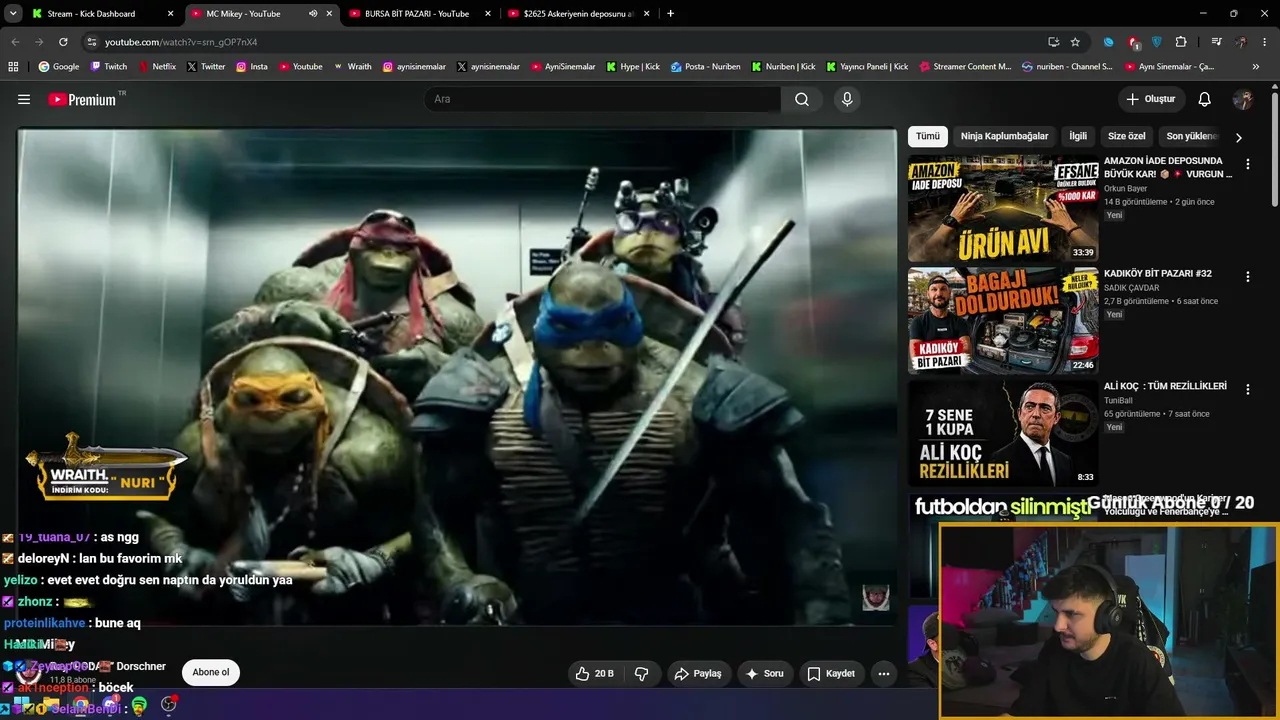Screen dimensions: 1280x720
Task: Play the AMAZON İADE DEPOSU thumbnail
Action: point(1003,208)
